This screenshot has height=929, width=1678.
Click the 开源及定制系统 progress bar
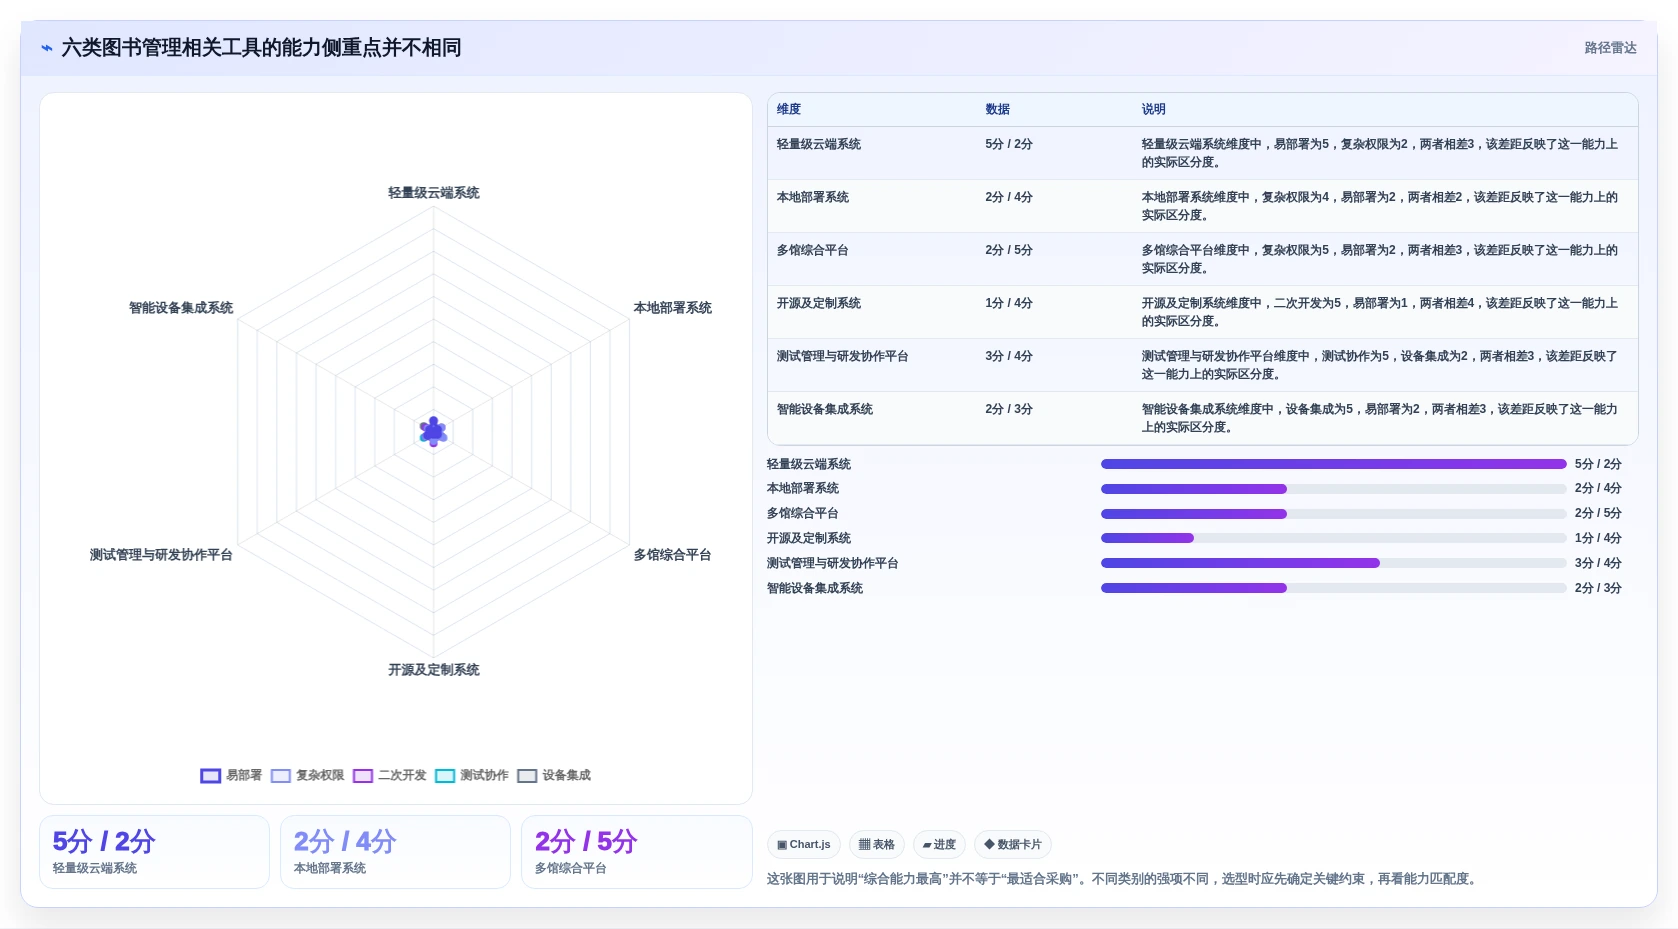1333,538
